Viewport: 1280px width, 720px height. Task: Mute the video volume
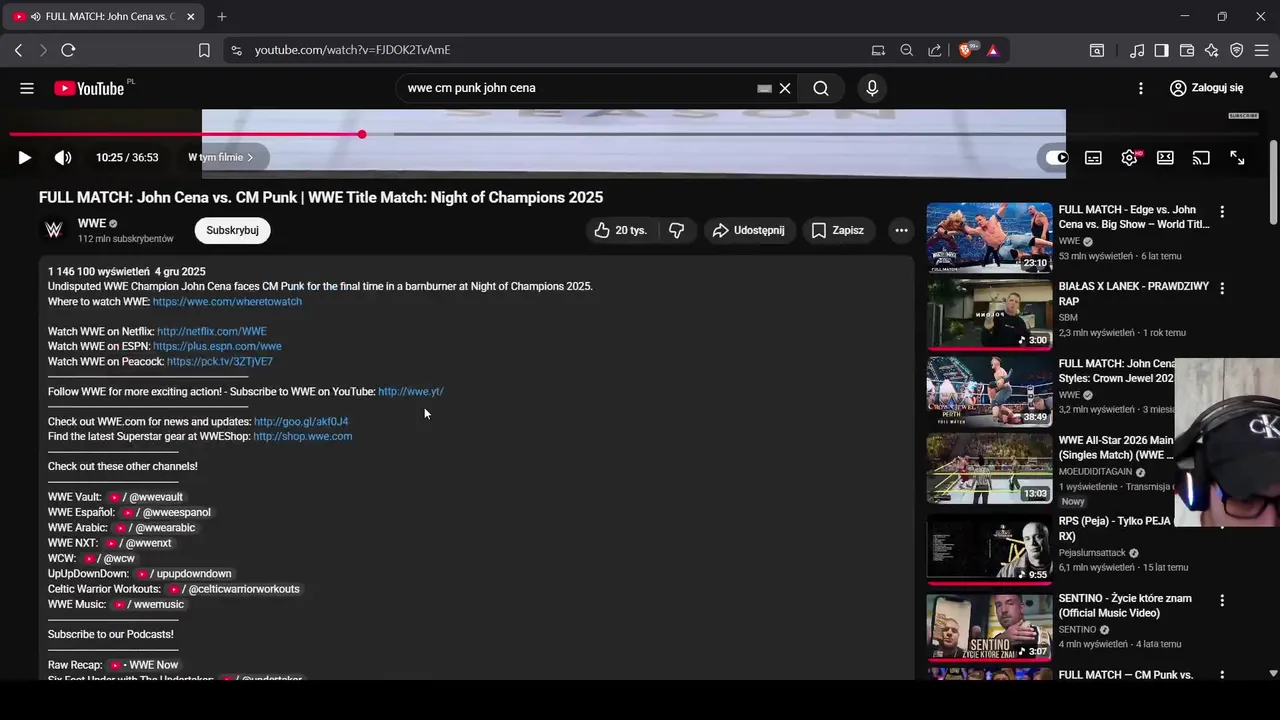point(63,157)
